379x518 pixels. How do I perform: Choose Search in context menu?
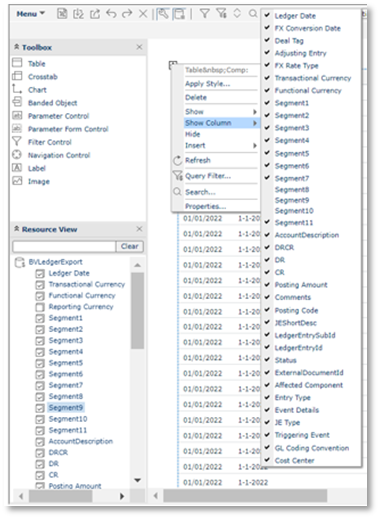pyautogui.click(x=200, y=192)
